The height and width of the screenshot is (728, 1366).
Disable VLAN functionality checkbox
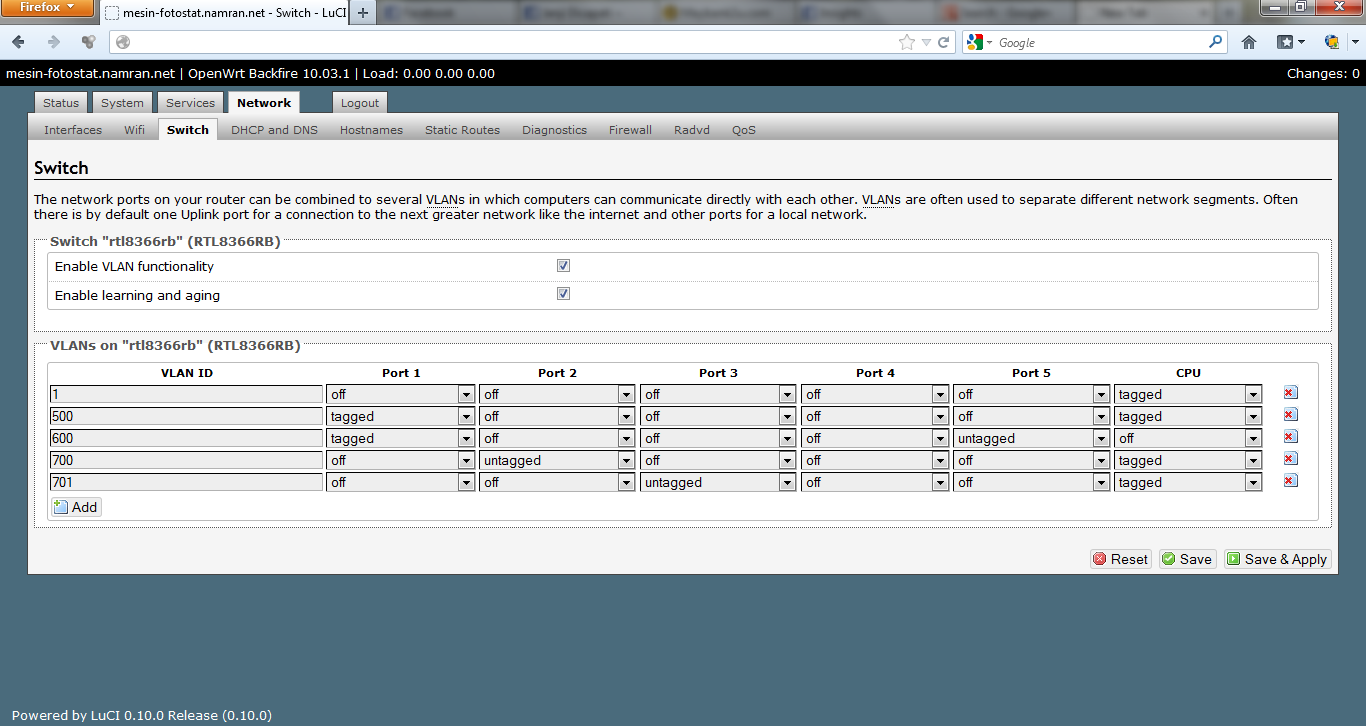[564, 266]
